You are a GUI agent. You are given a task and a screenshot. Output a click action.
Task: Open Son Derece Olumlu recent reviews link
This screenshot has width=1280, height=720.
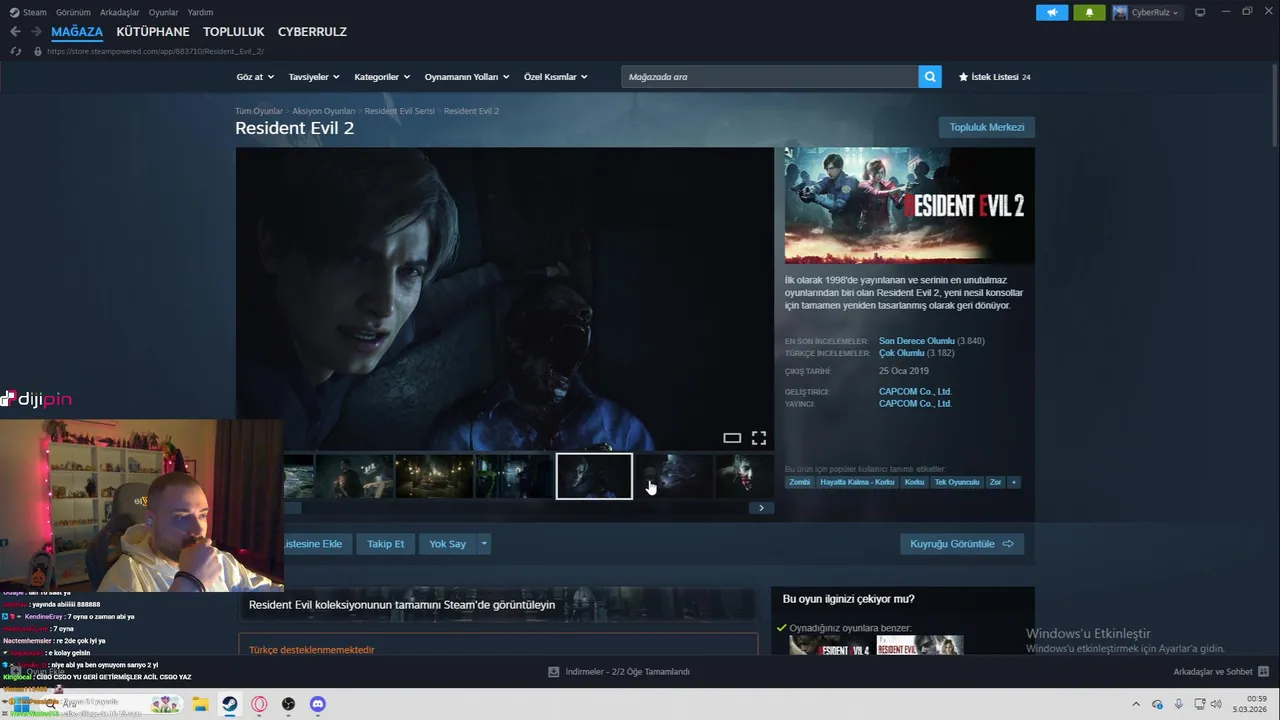click(x=916, y=341)
